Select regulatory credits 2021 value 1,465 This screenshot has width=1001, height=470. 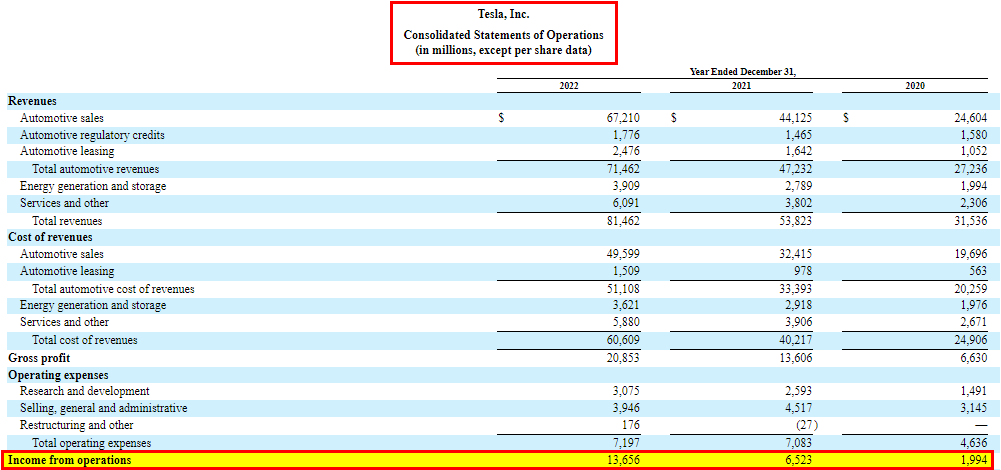pos(799,135)
